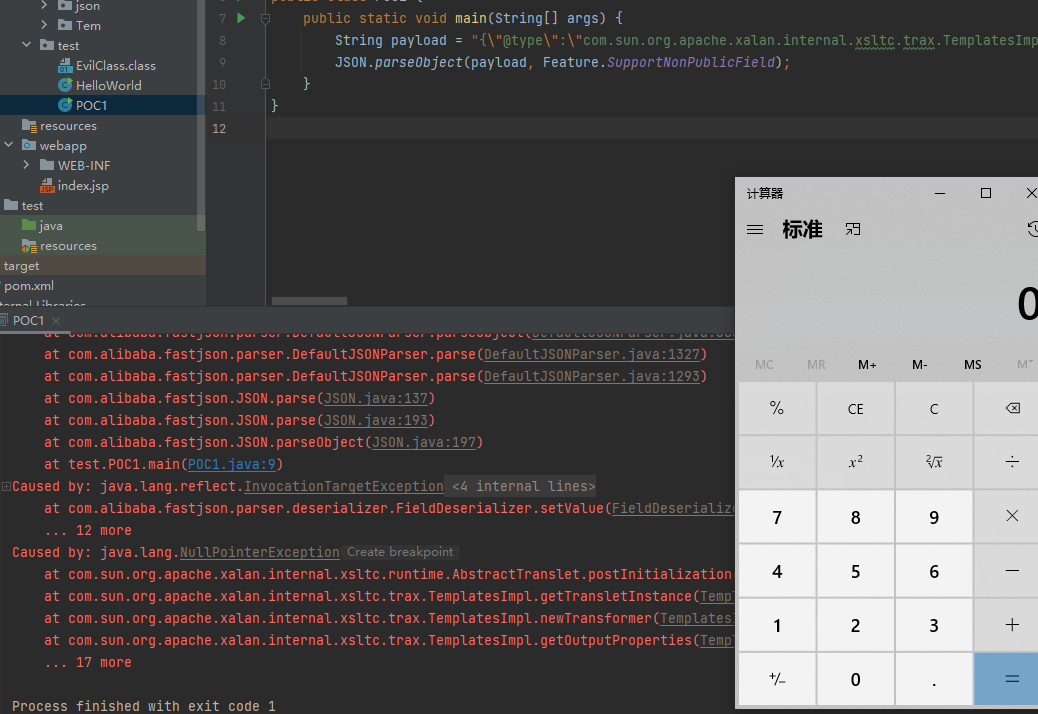Screen dimensions: 1038x714
Task: Click the CE key in Calculator
Action: coord(855,408)
